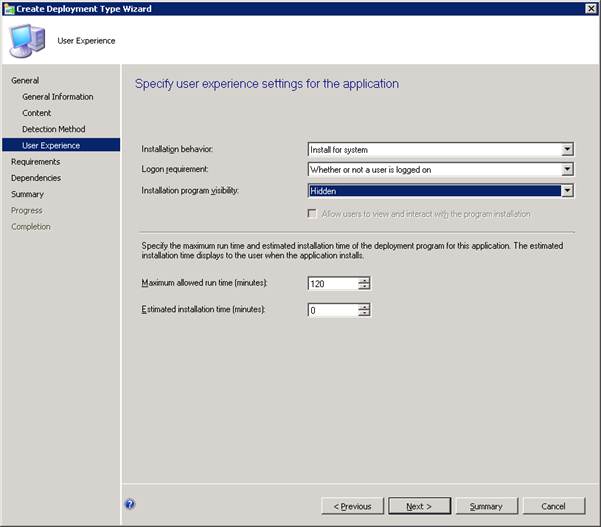Viewport: 601px width, 527px height.
Task: Click the Estimated installation time input field
Action: click(332, 310)
